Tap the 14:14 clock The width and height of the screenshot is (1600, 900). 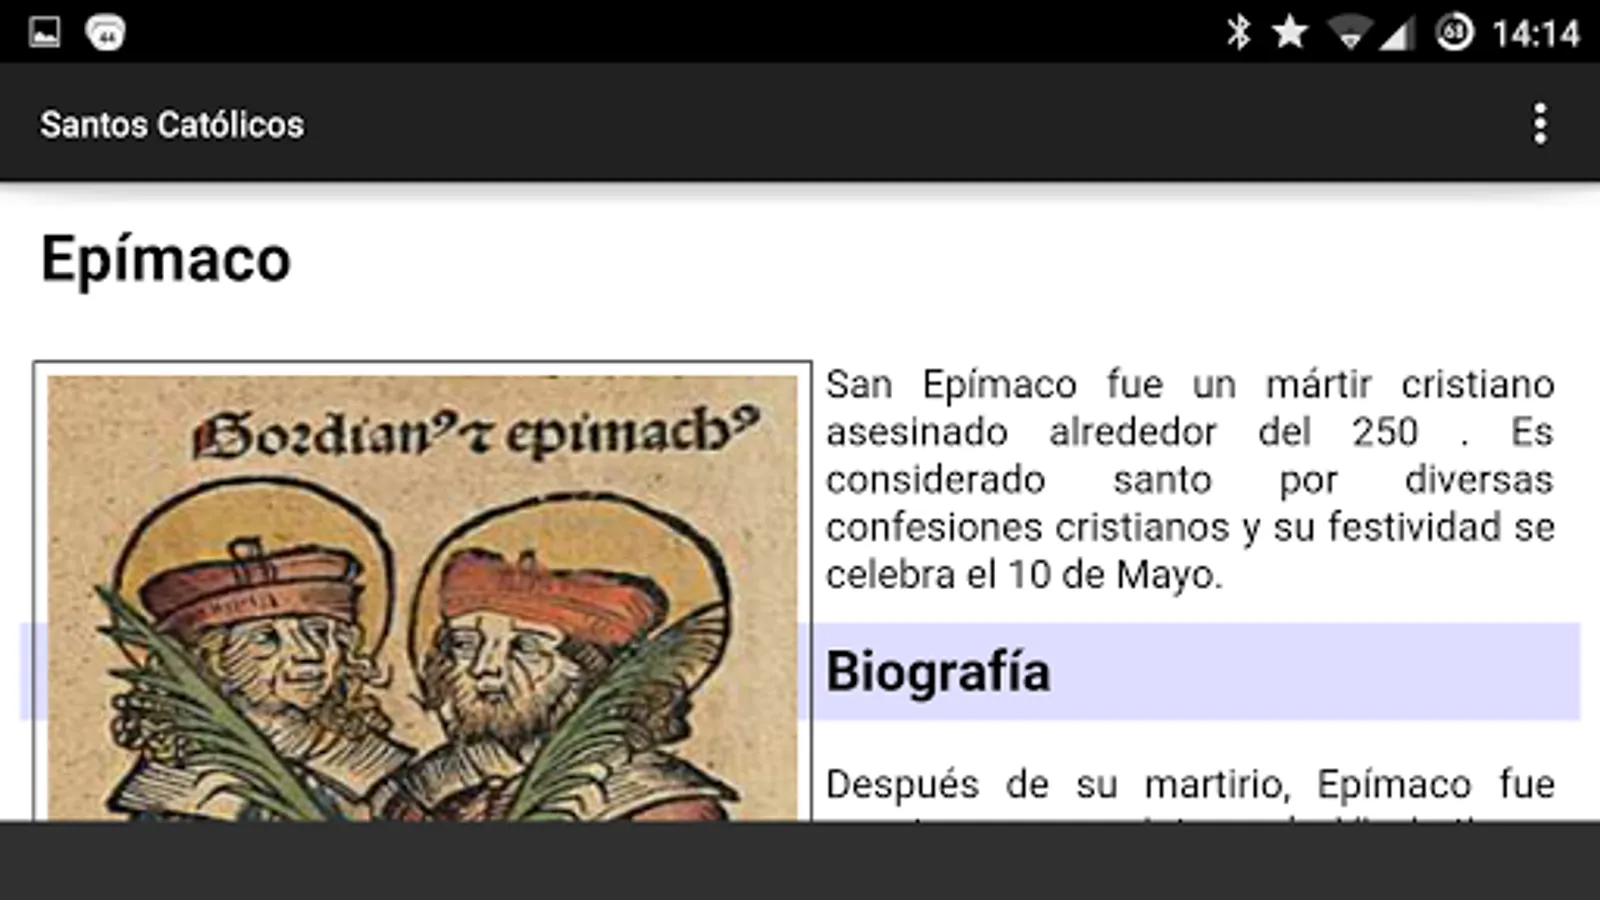(1536, 34)
